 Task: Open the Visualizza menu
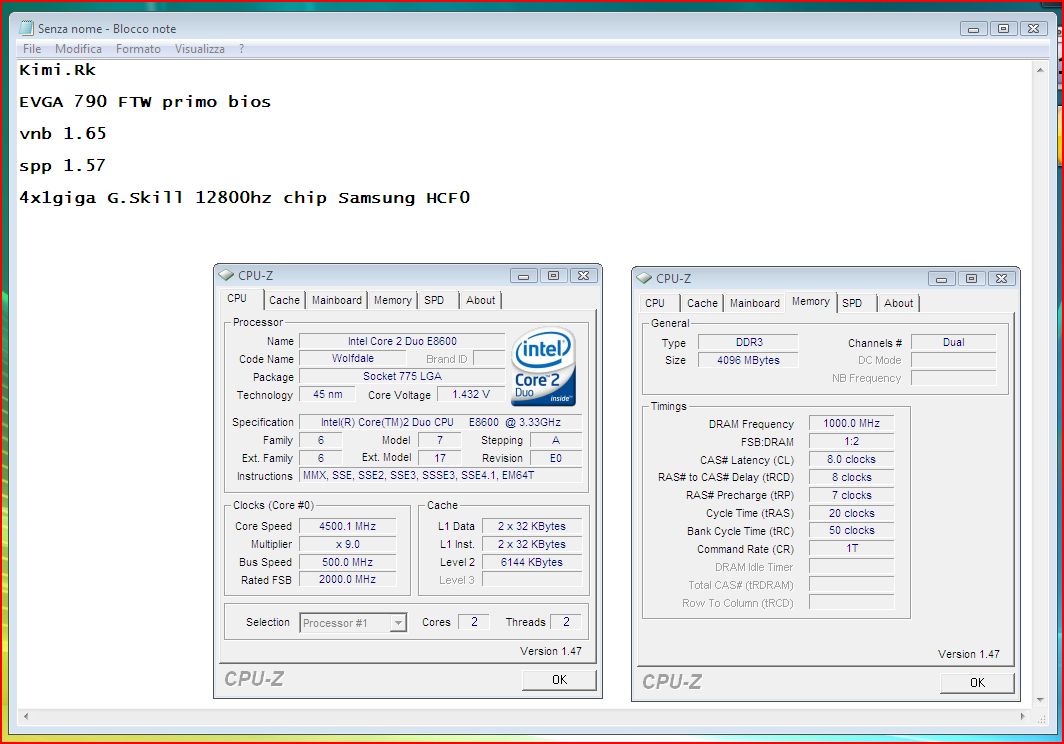coord(200,49)
